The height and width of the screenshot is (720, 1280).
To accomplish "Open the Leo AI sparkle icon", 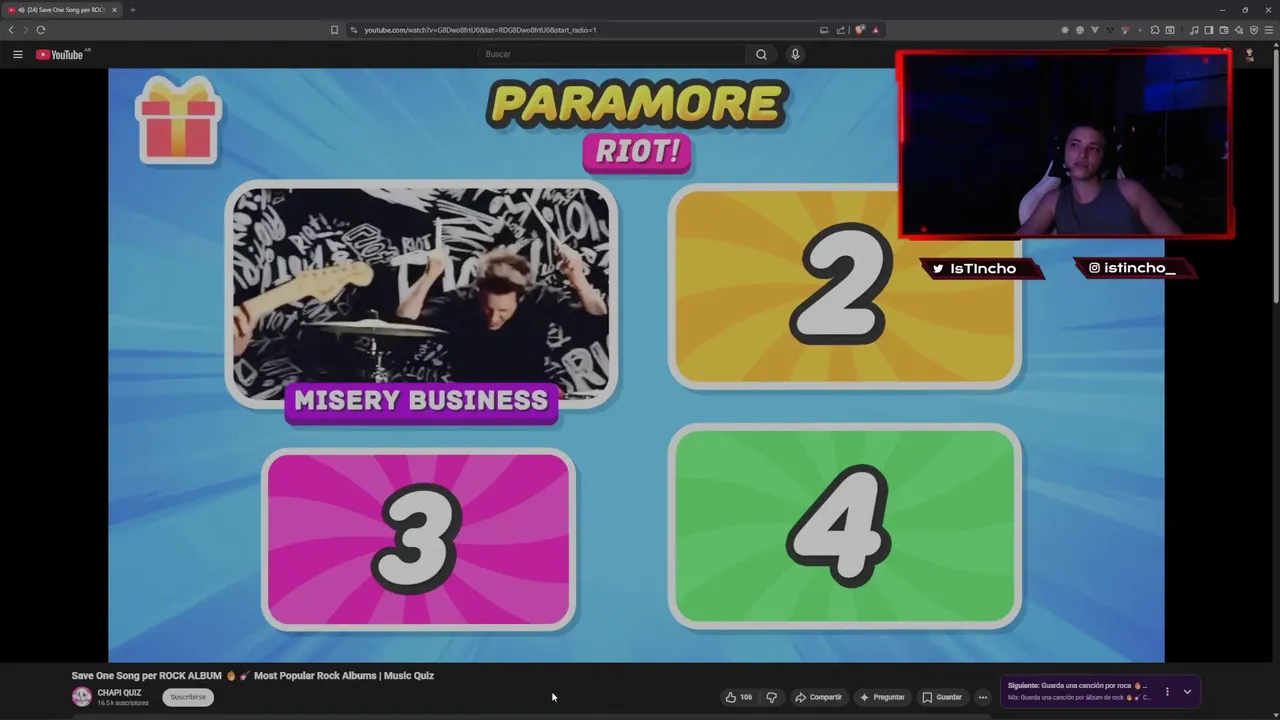I will click(1238, 30).
